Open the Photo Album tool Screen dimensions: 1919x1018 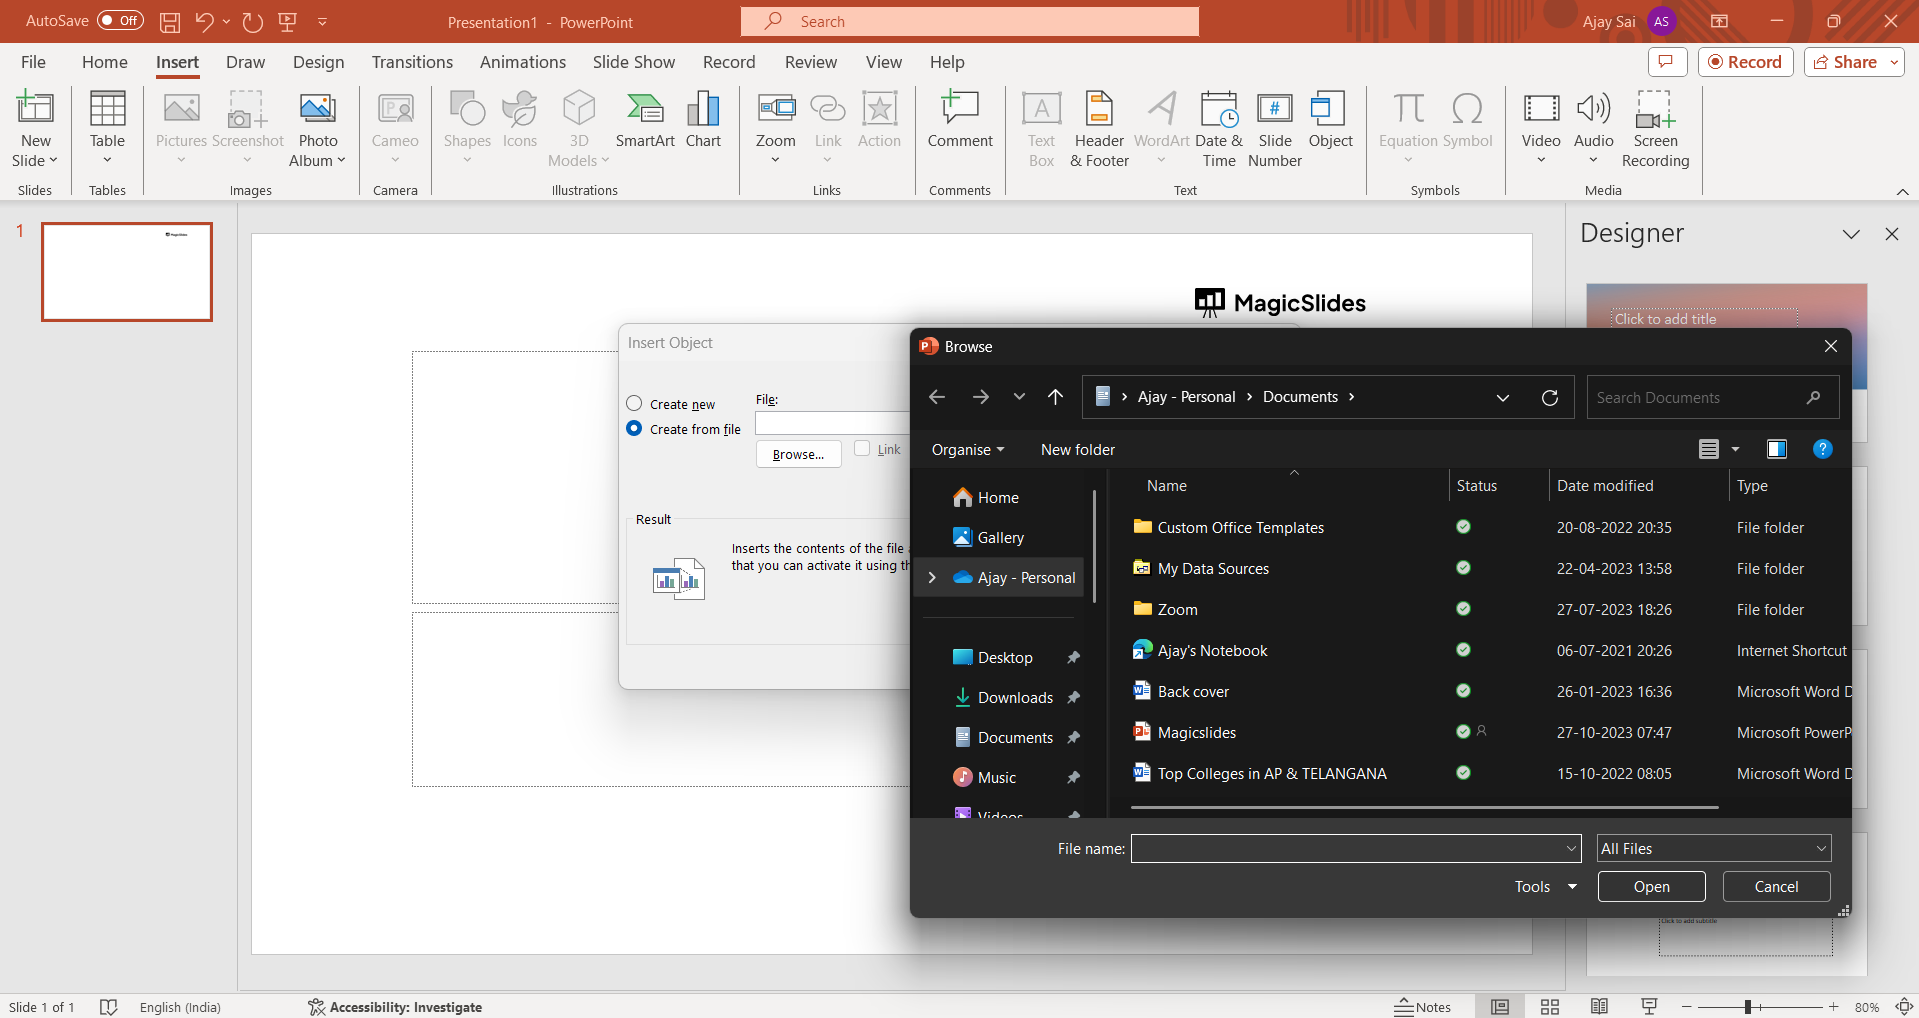pos(317,128)
